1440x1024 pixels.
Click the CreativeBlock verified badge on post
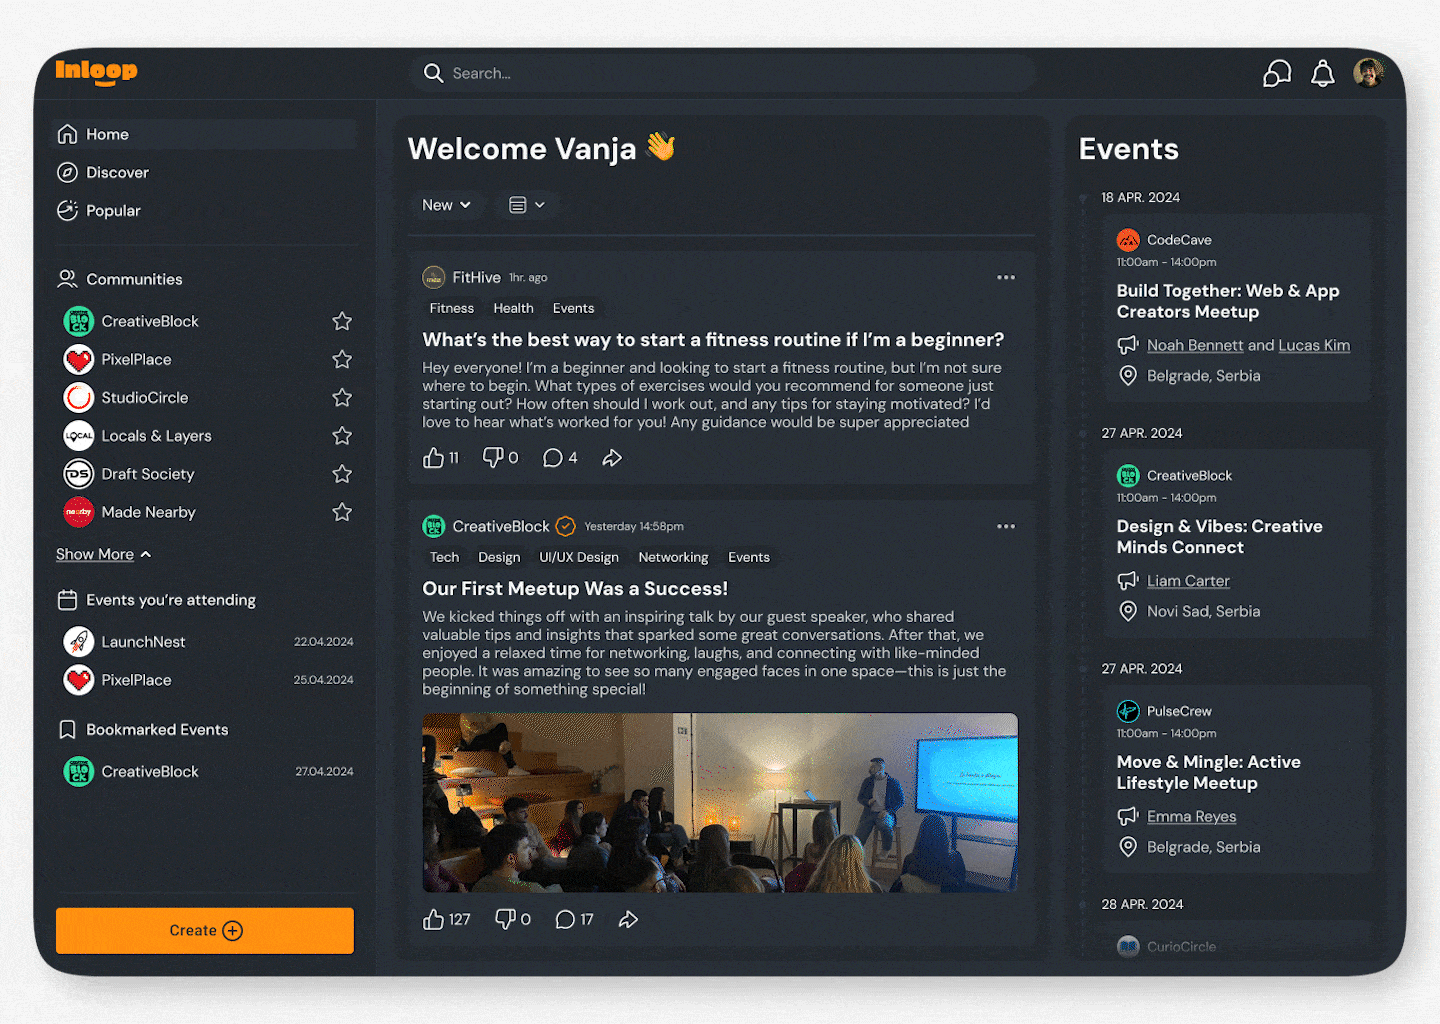click(x=566, y=526)
